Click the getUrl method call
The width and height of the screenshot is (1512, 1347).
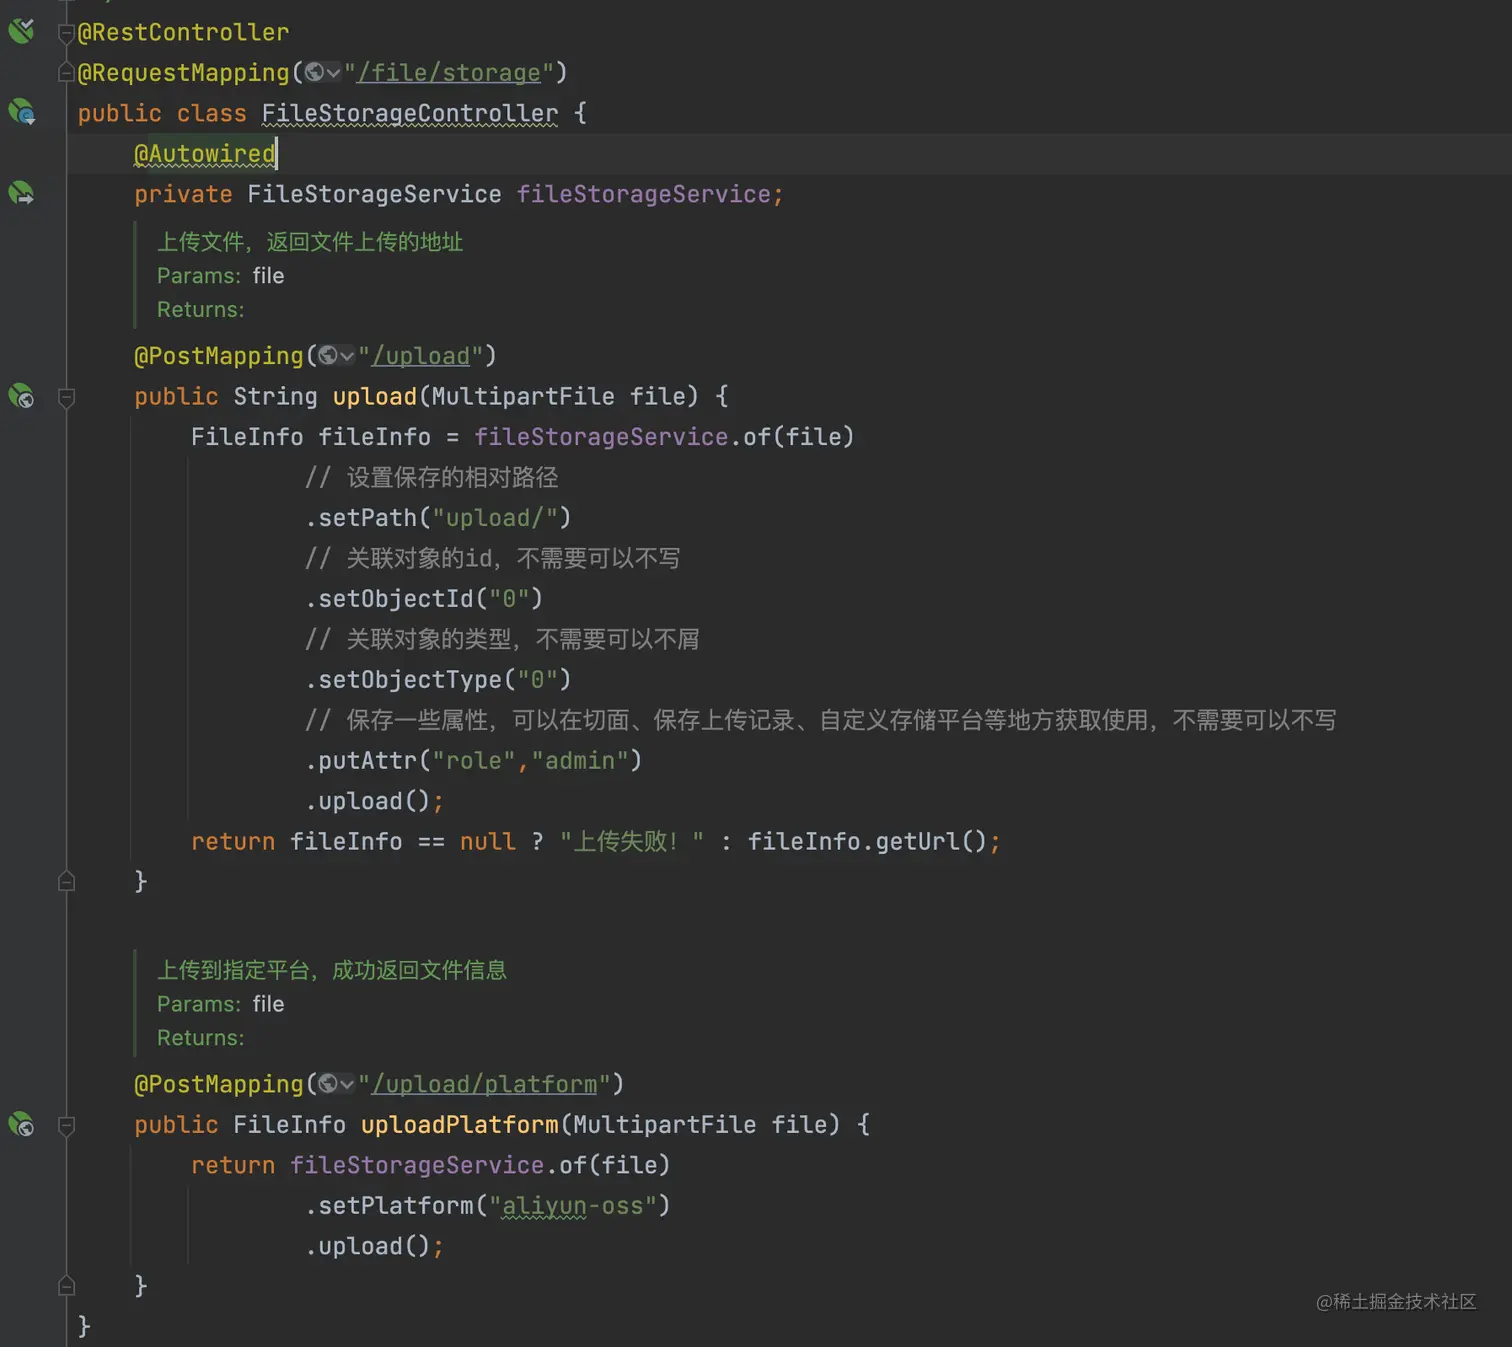tap(917, 842)
